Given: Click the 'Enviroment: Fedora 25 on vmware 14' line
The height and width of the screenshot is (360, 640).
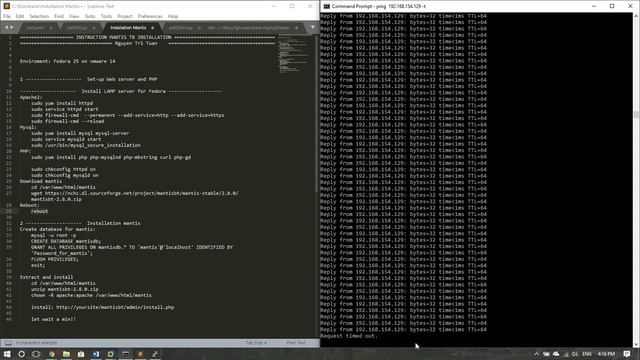Looking at the screenshot, I should point(67,61).
